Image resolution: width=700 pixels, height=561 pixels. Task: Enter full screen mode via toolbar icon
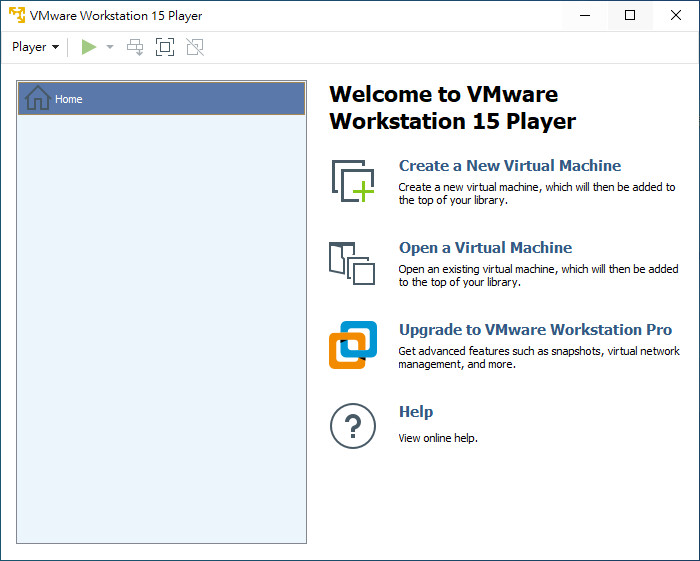point(165,47)
